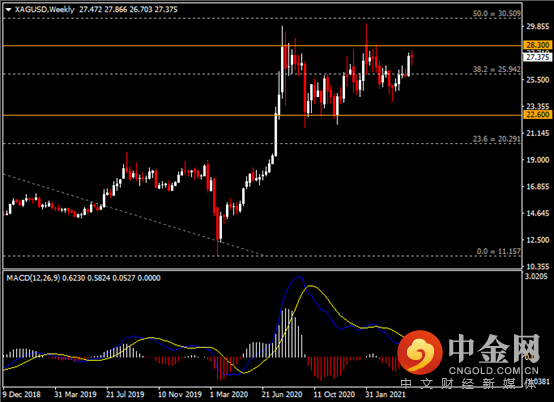Select the 22.600 orange price label
The height and width of the screenshot is (402, 554).
click(x=537, y=114)
